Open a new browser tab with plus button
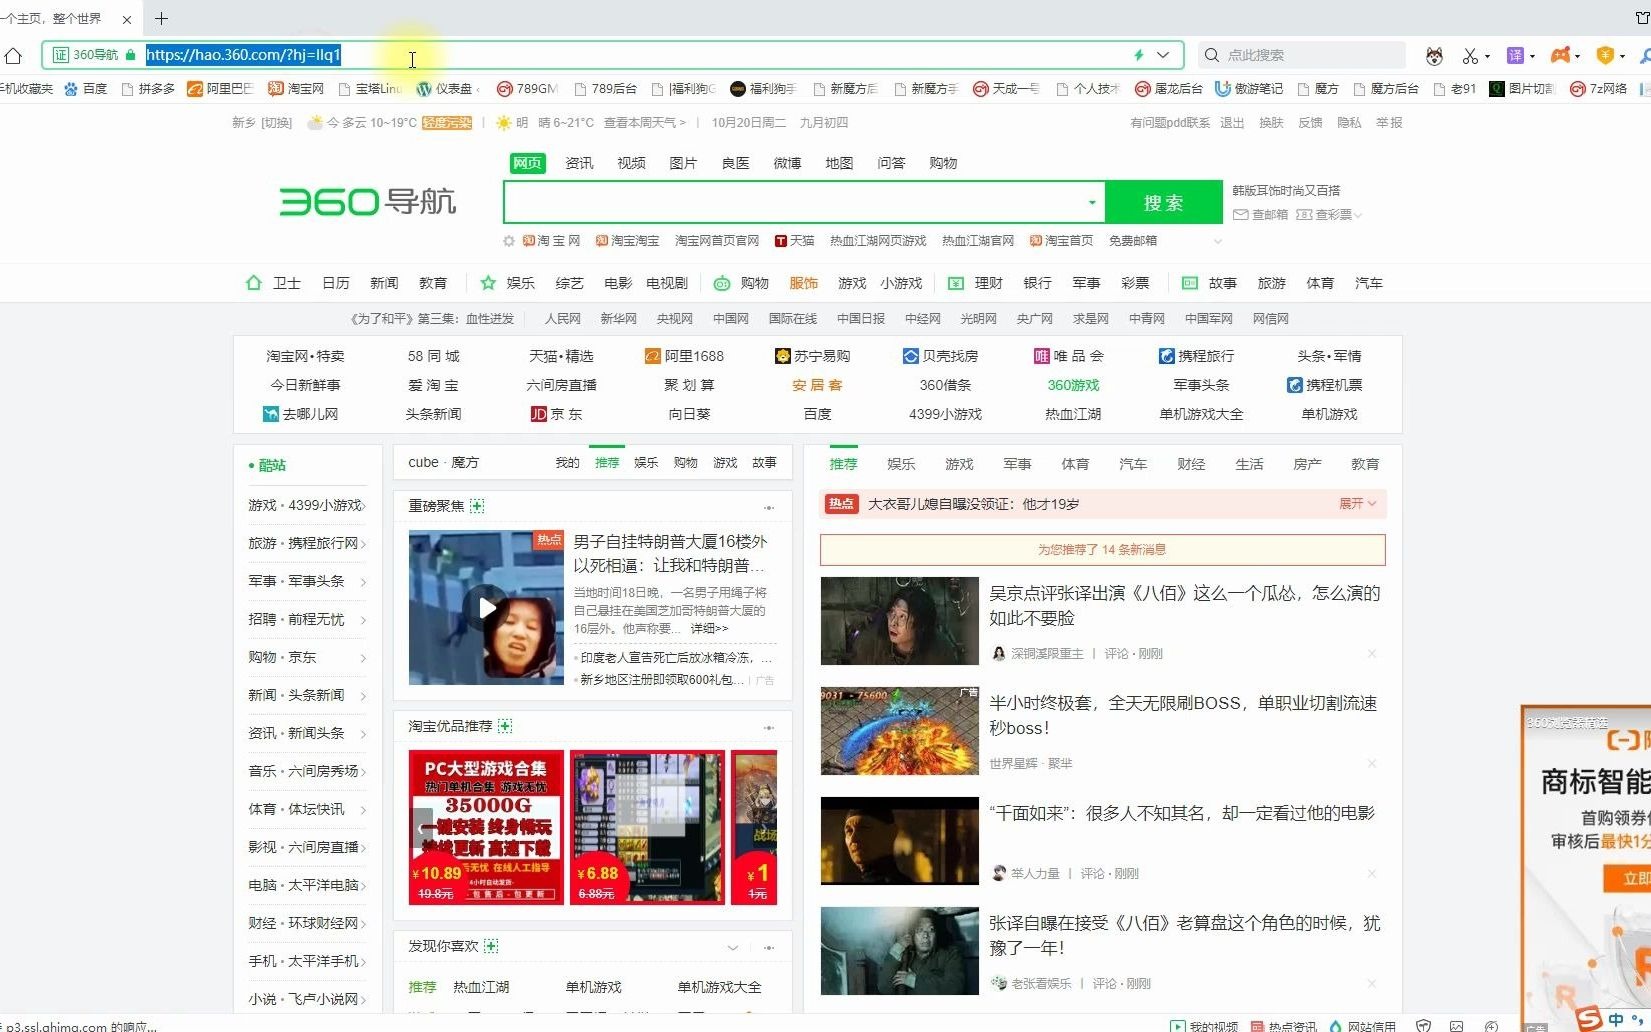1651x1032 pixels. [161, 18]
